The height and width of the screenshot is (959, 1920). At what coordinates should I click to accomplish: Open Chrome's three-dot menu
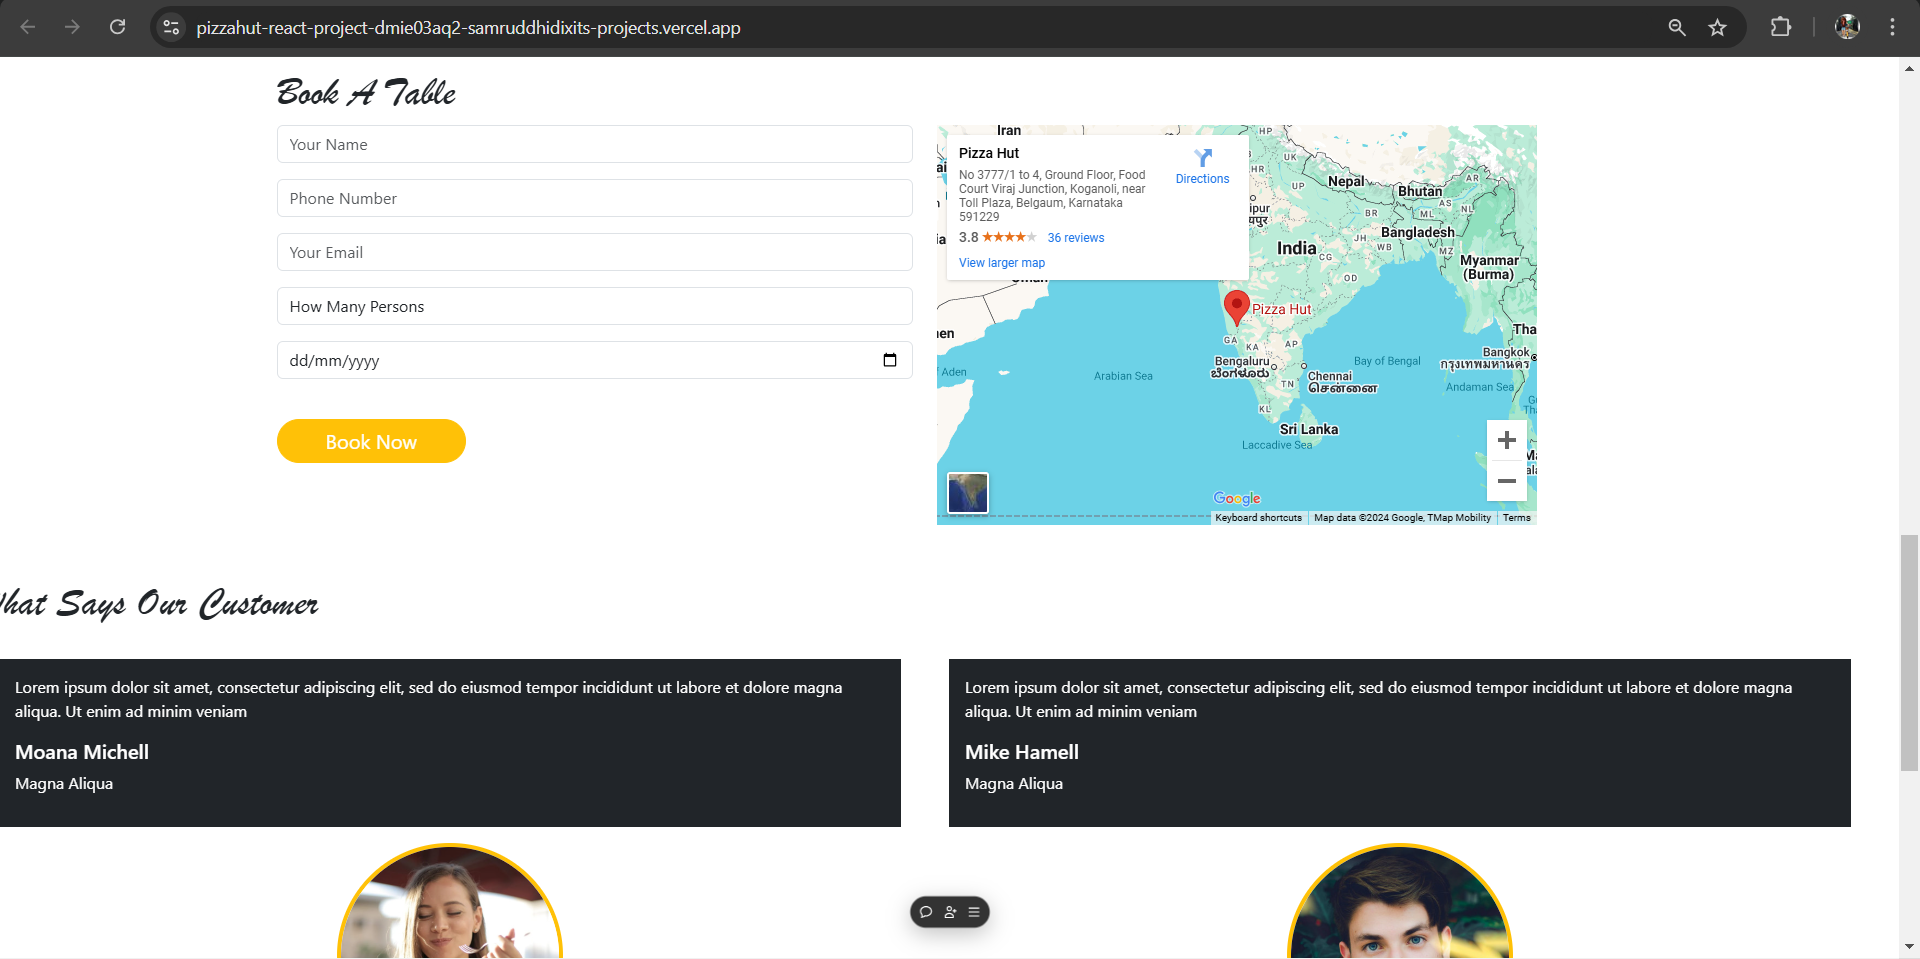[1891, 28]
